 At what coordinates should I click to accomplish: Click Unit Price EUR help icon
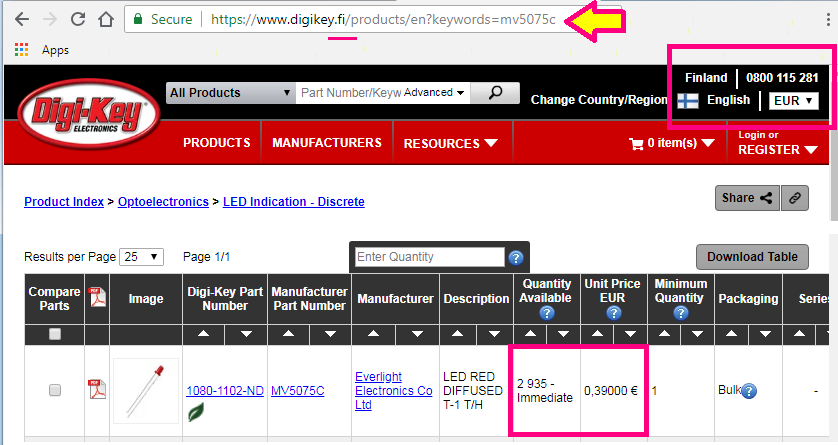pos(614,313)
